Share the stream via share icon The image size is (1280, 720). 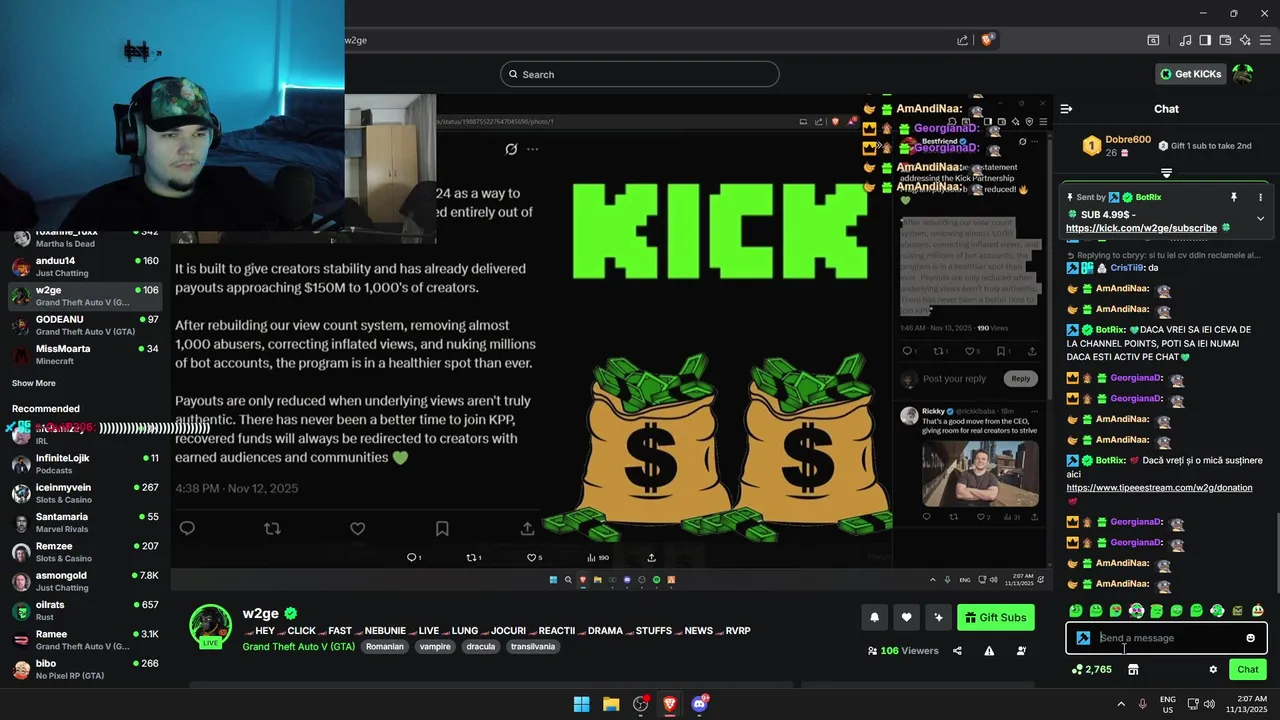(957, 651)
